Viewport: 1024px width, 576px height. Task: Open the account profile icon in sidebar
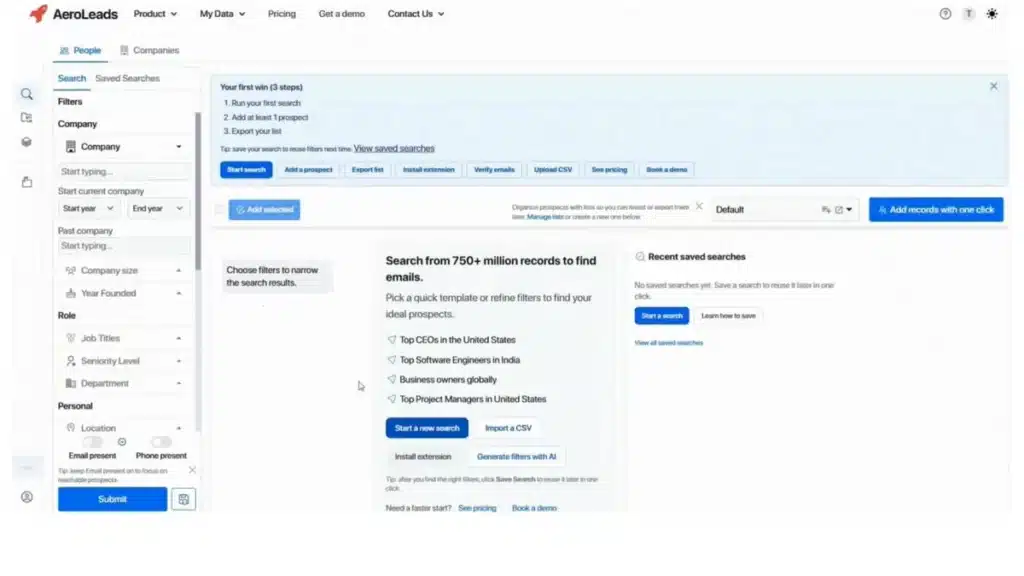pyautogui.click(x=27, y=497)
